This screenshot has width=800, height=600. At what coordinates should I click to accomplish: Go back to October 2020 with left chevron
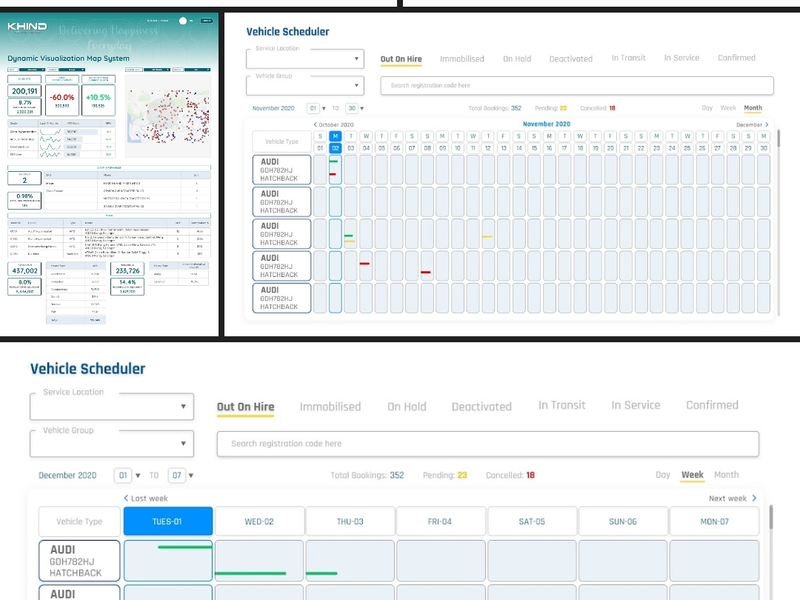pos(315,124)
